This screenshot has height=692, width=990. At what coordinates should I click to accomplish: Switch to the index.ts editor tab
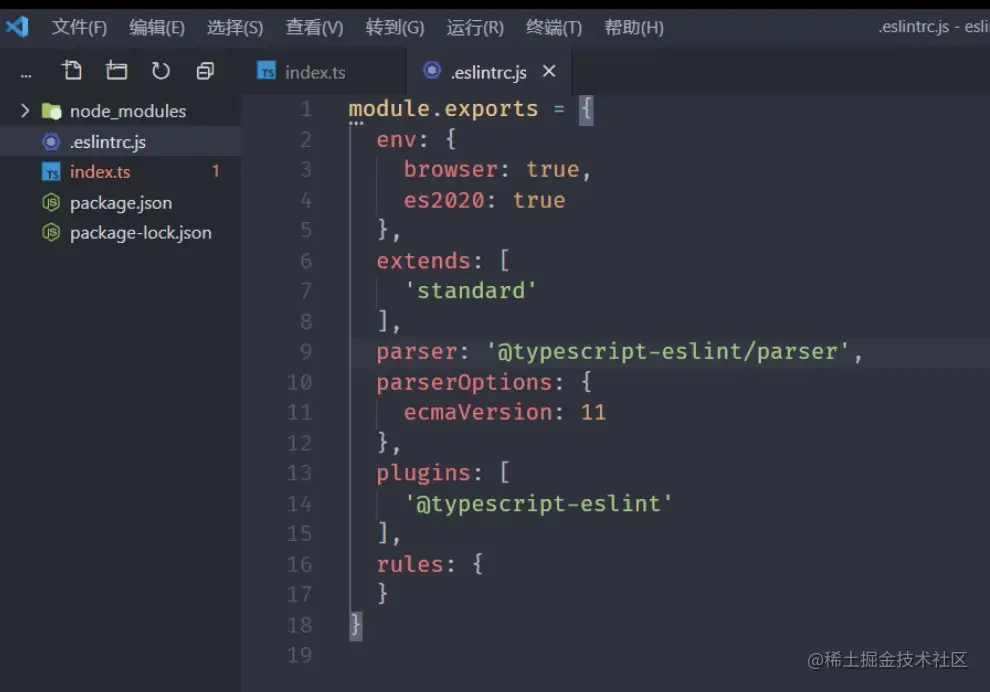tap(315, 72)
